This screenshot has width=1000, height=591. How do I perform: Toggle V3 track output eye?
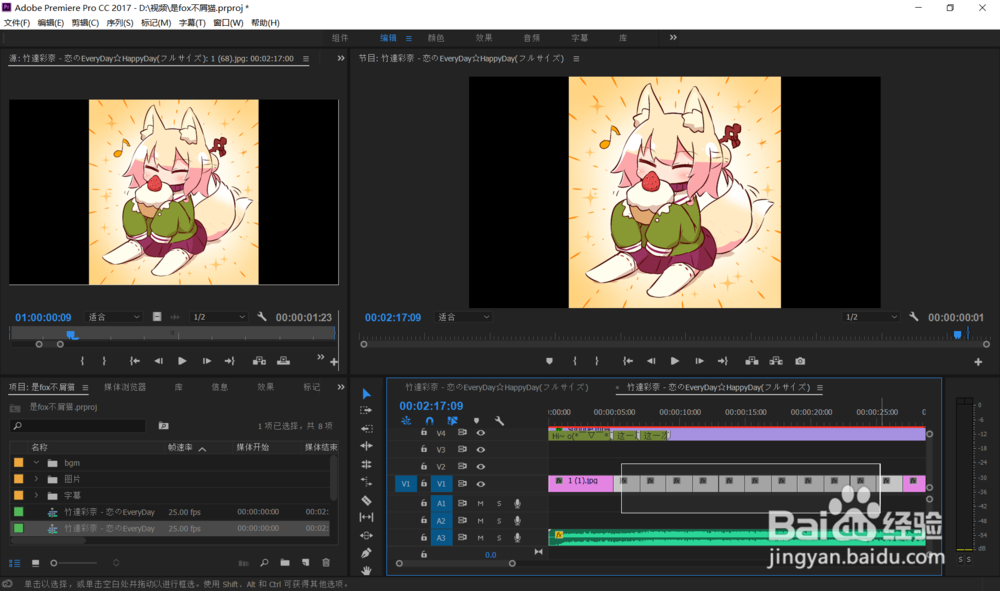[480, 449]
